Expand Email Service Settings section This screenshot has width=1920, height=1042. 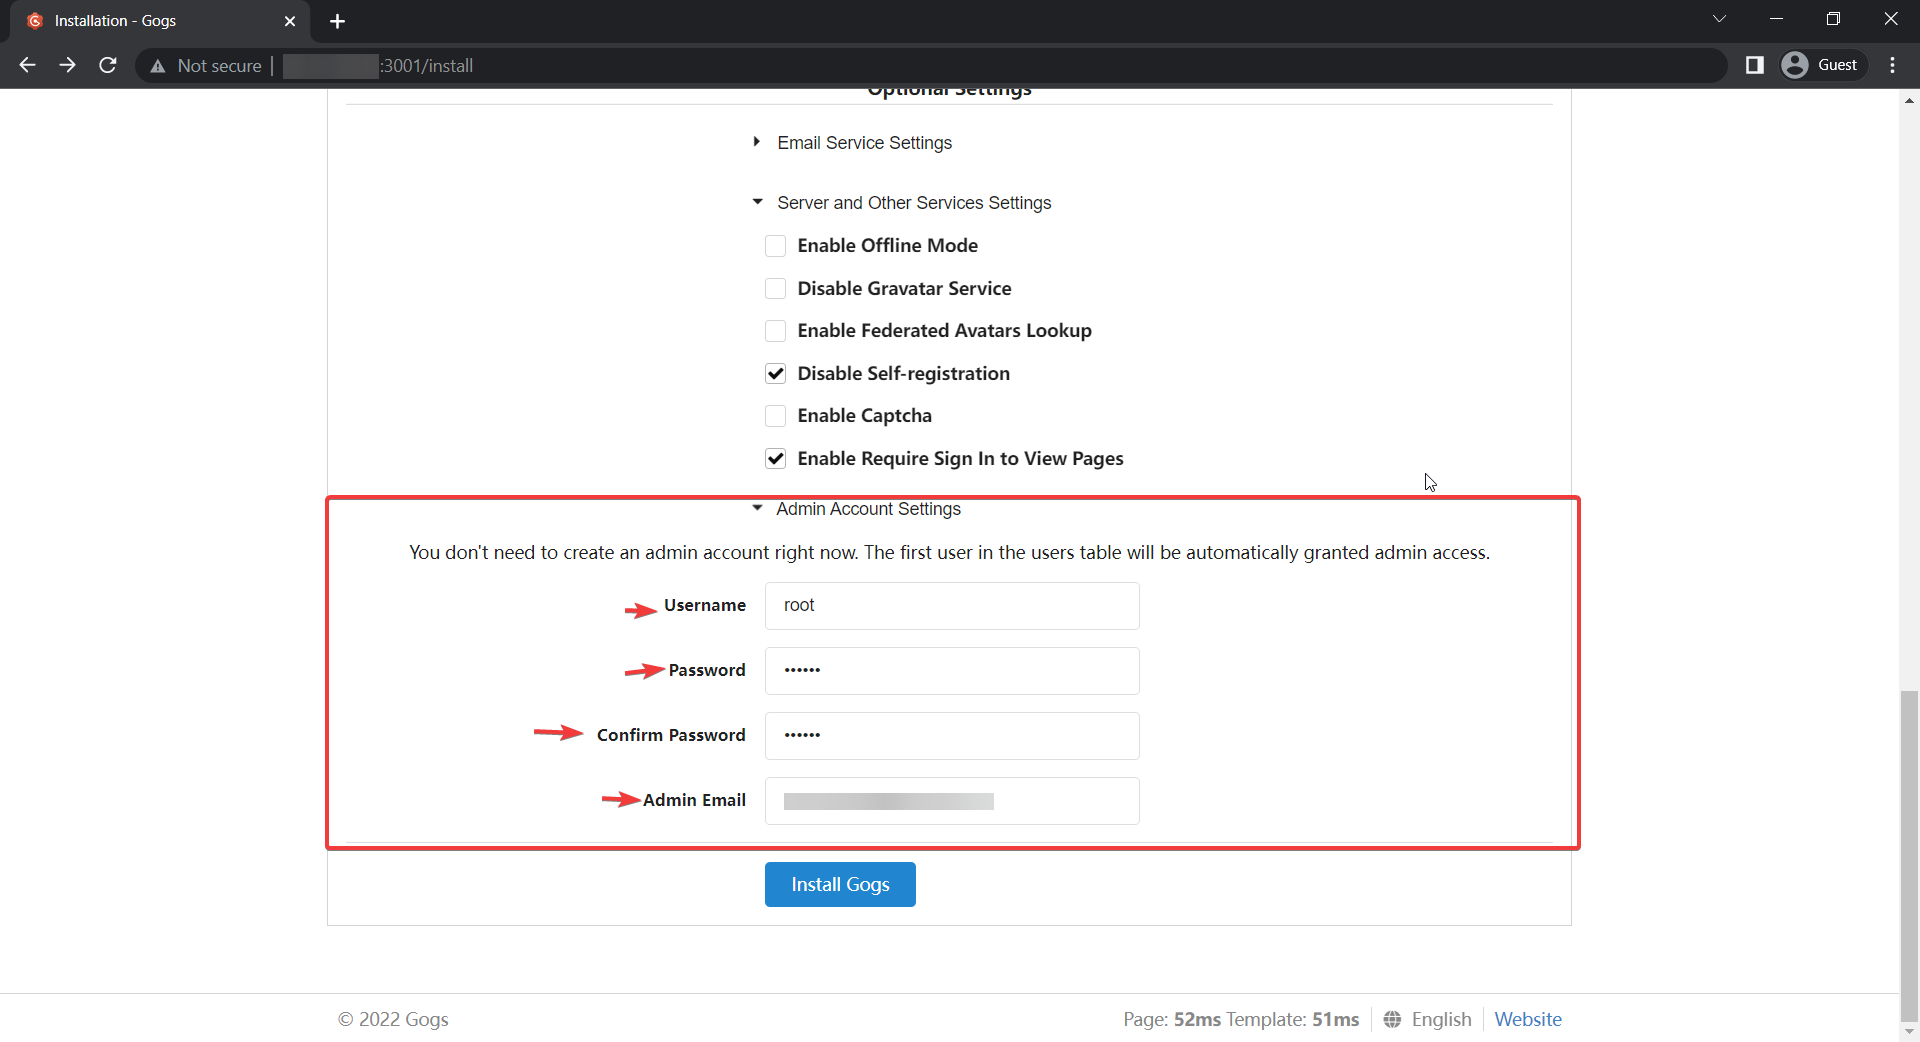[x=852, y=143]
